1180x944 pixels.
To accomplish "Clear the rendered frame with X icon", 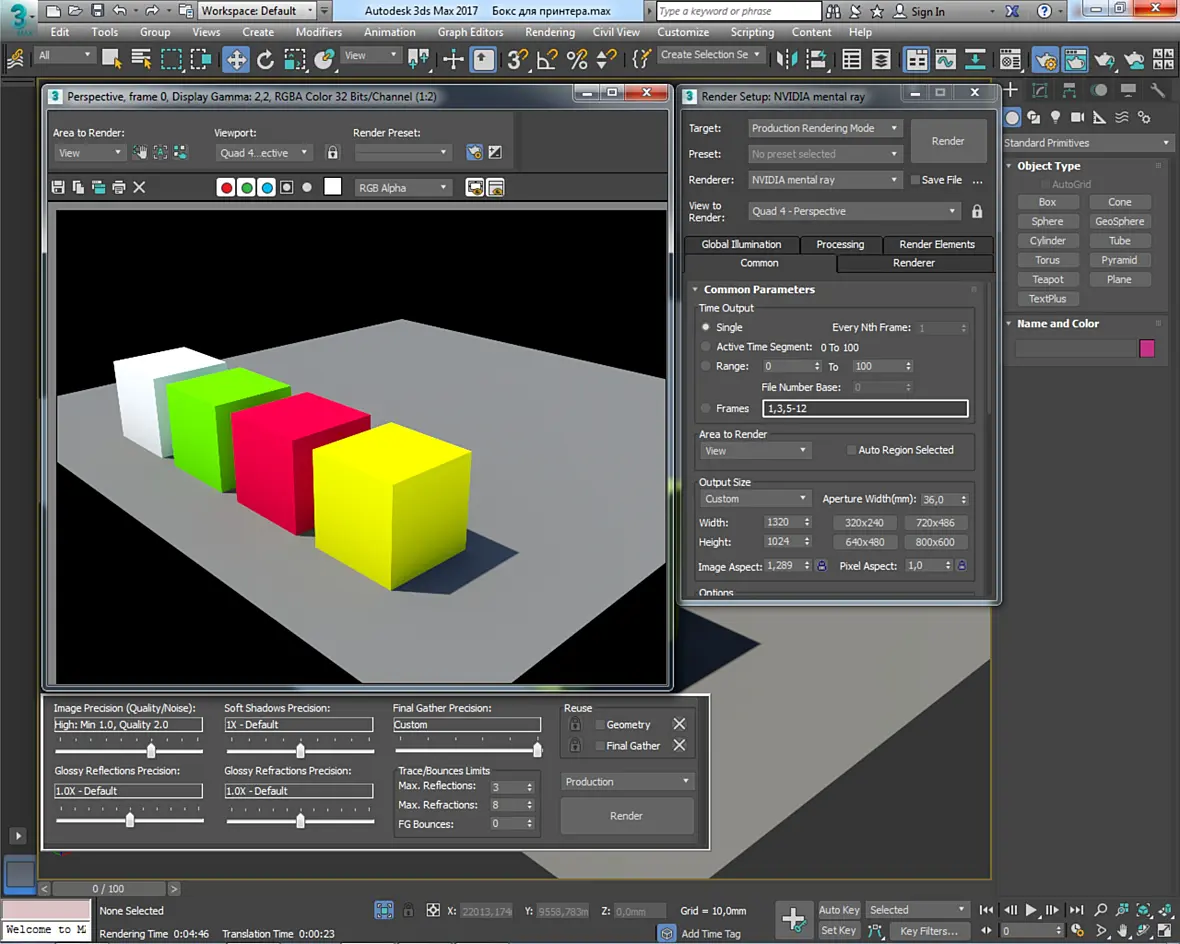I will tap(139, 187).
